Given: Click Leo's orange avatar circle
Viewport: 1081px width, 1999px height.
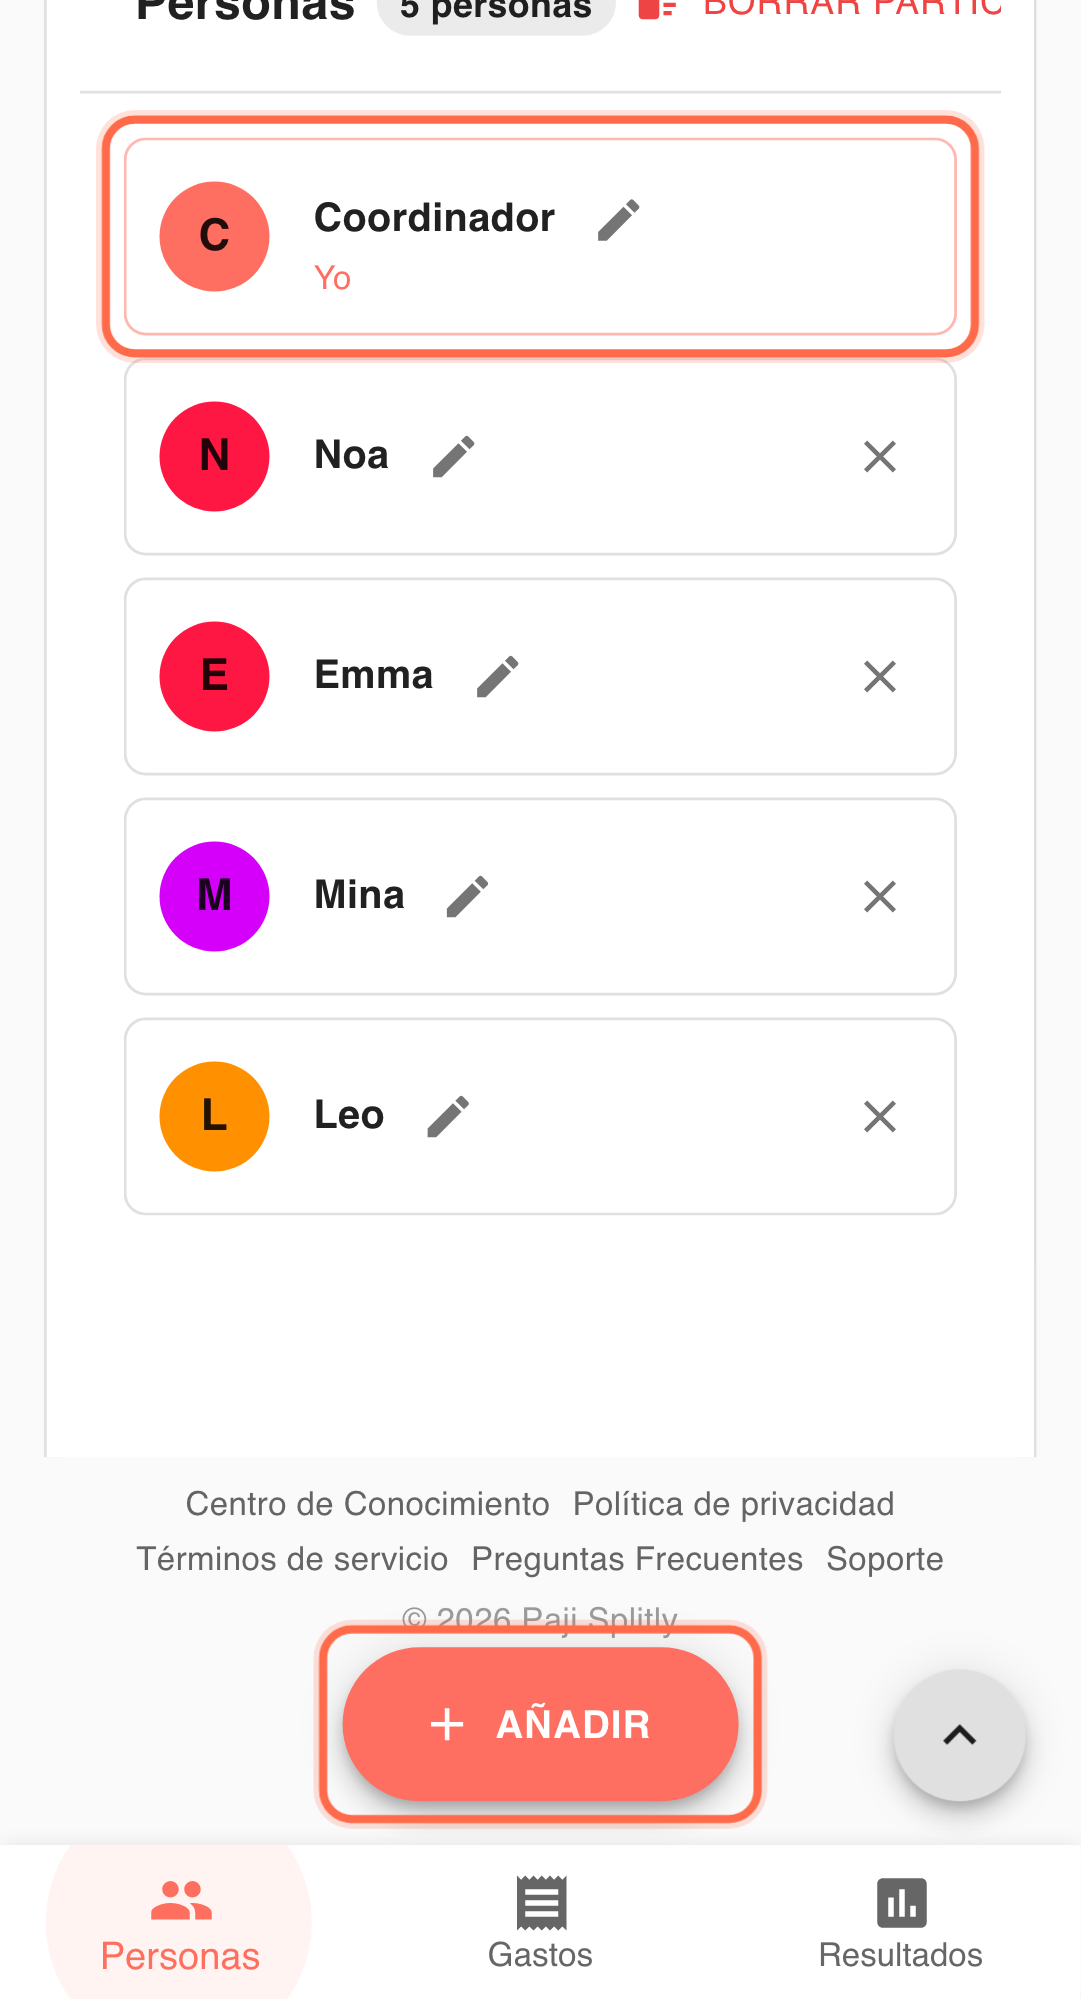Looking at the screenshot, I should click(x=214, y=1116).
